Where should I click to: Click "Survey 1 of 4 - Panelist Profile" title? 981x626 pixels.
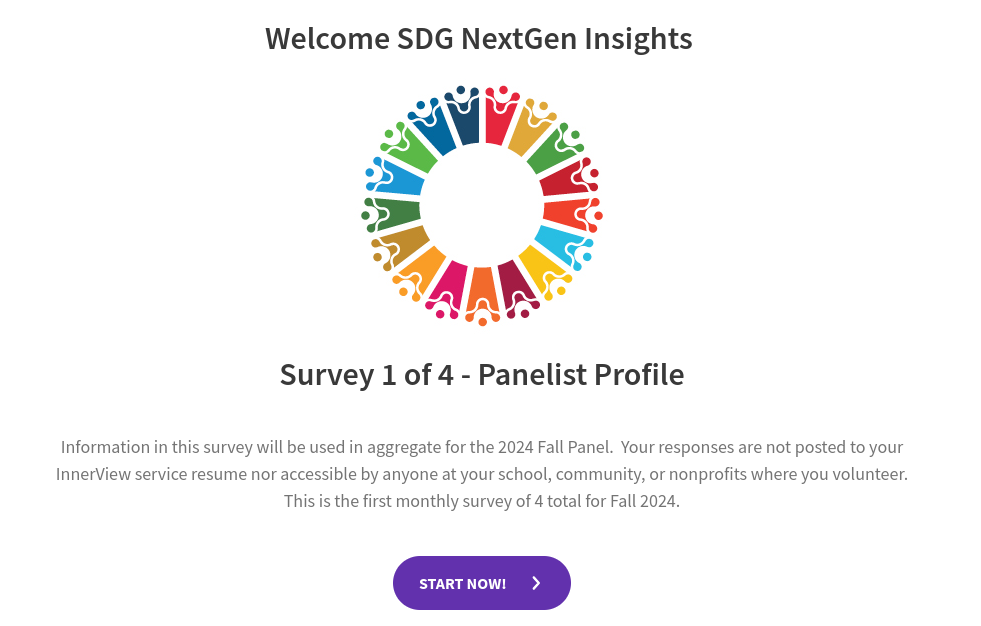pos(482,375)
